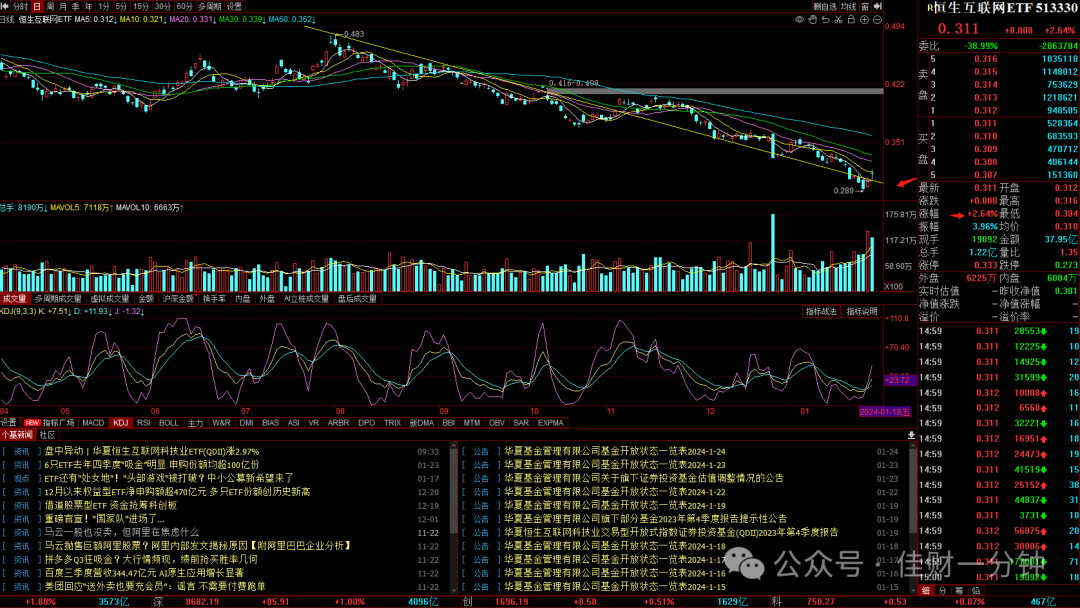Switch indicator to W&R
Viewport: 1080px width, 608px height.
[222, 423]
